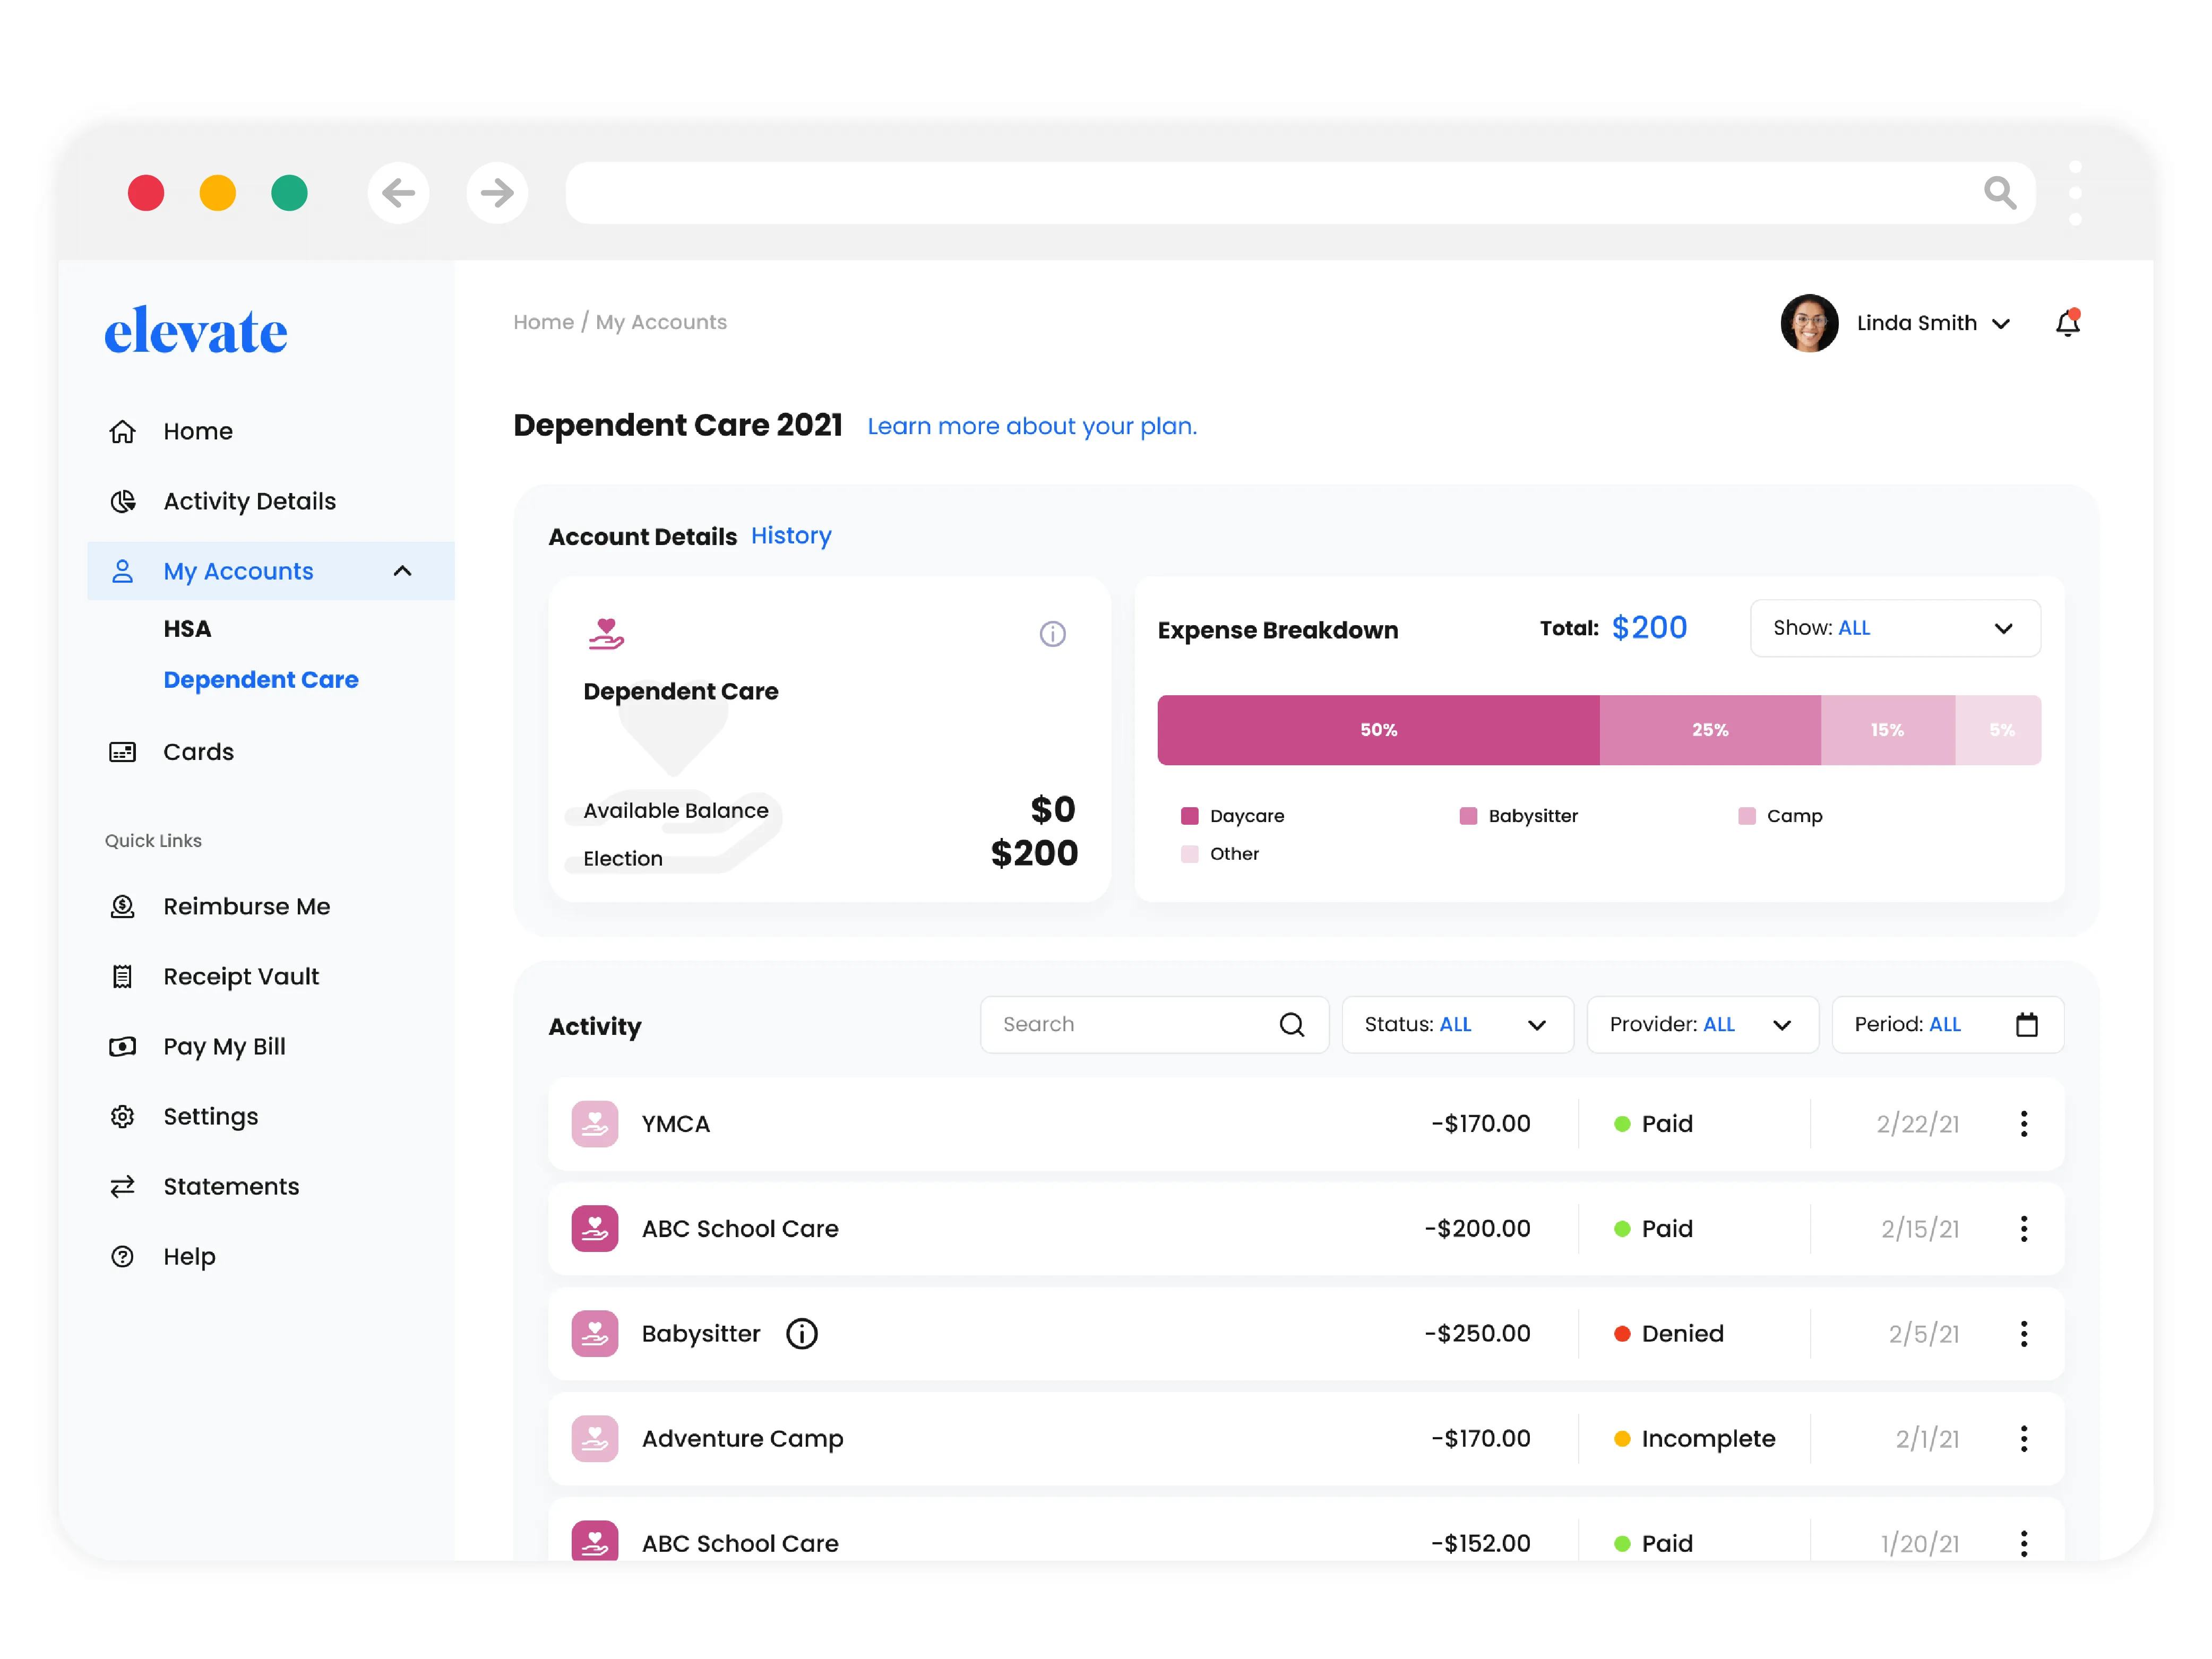Click the Receipt Vault icon
The height and width of the screenshot is (1659, 2212).
[122, 976]
